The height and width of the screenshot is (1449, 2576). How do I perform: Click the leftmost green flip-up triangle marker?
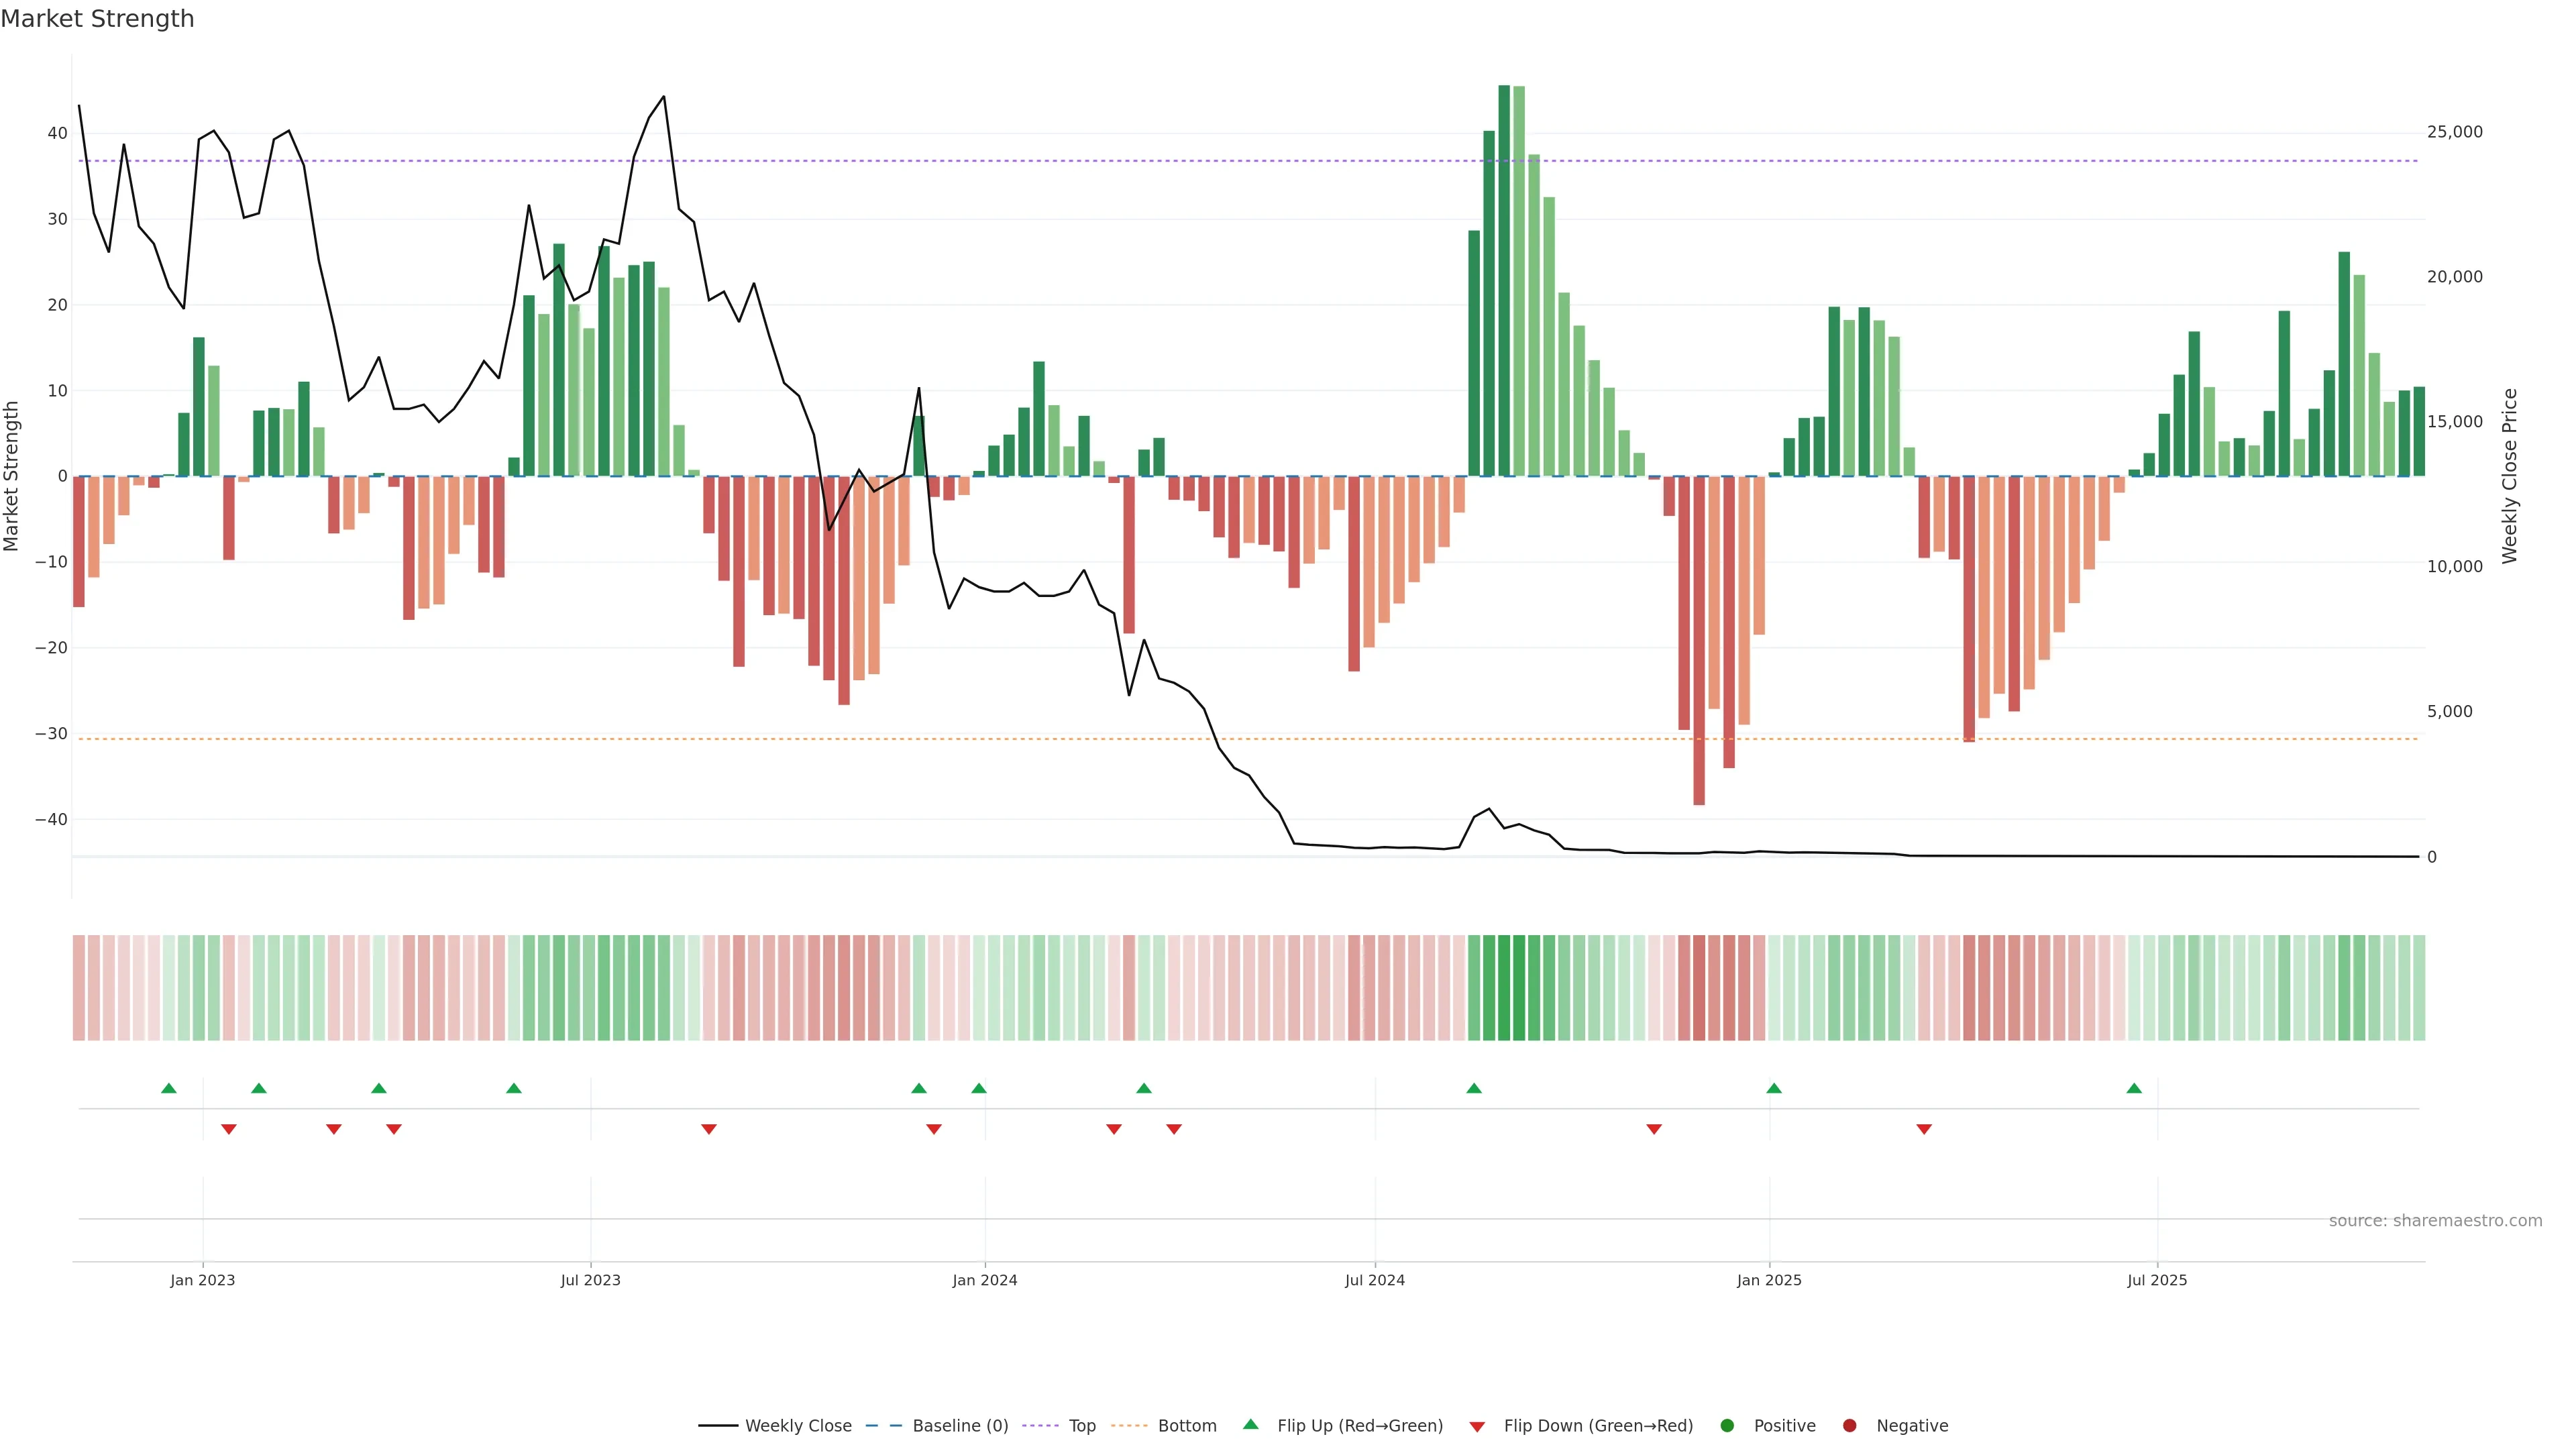[169, 1088]
